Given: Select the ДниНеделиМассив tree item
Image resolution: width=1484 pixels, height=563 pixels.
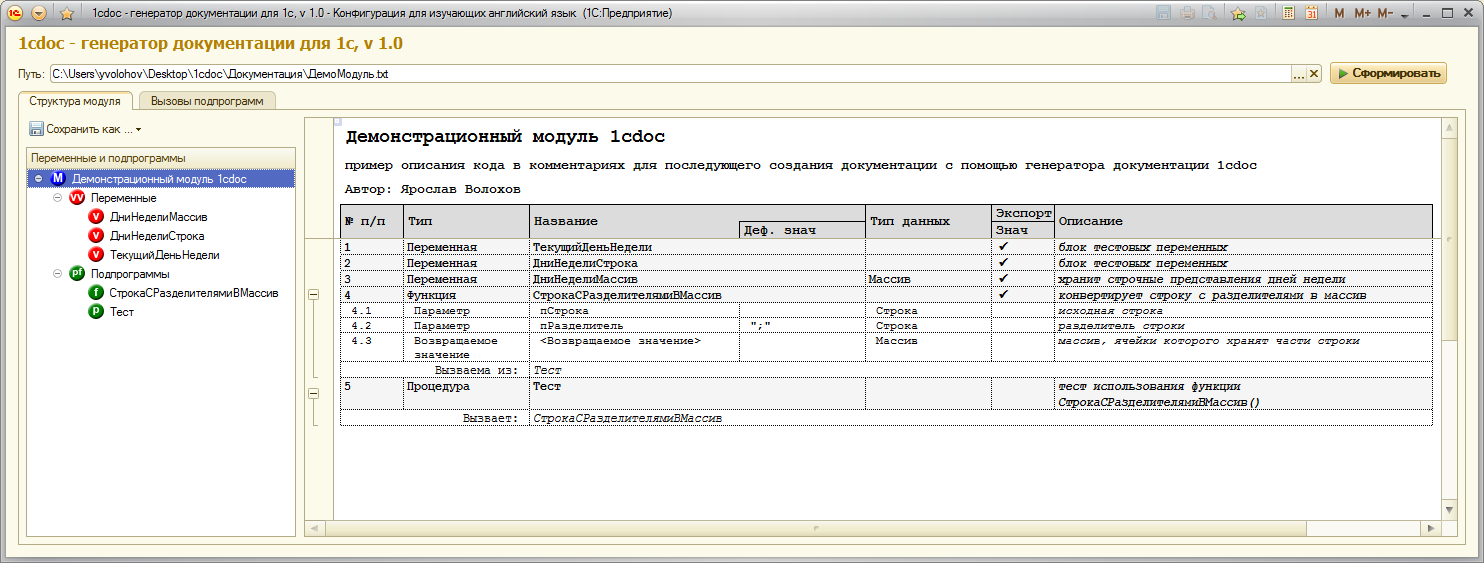Looking at the screenshot, I should [x=159, y=217].
